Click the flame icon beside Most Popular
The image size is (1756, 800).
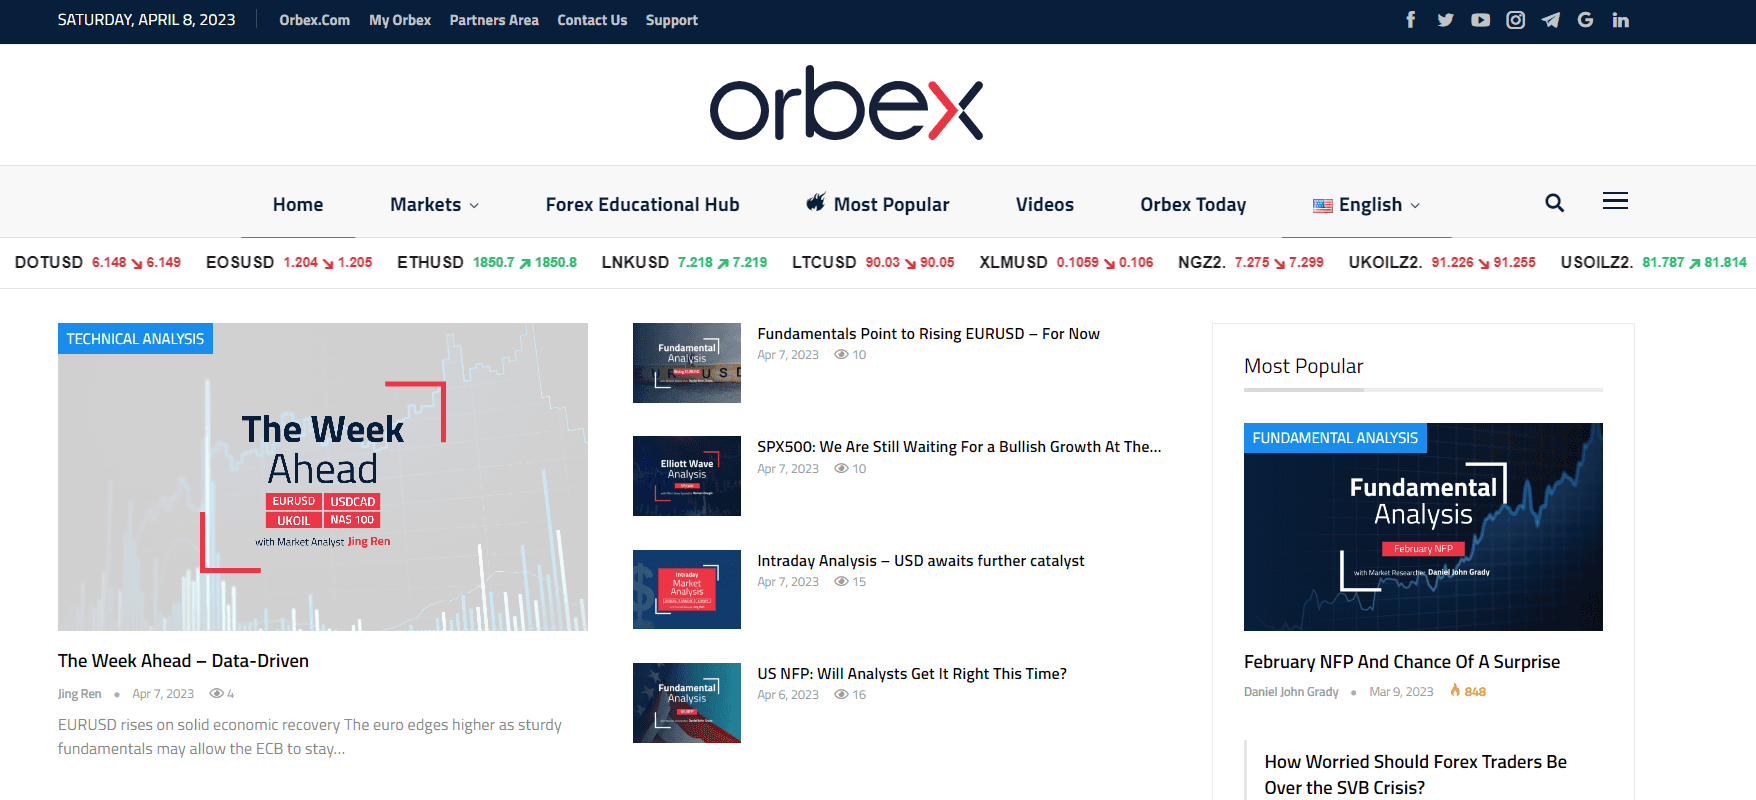click(x=816, y=202)
